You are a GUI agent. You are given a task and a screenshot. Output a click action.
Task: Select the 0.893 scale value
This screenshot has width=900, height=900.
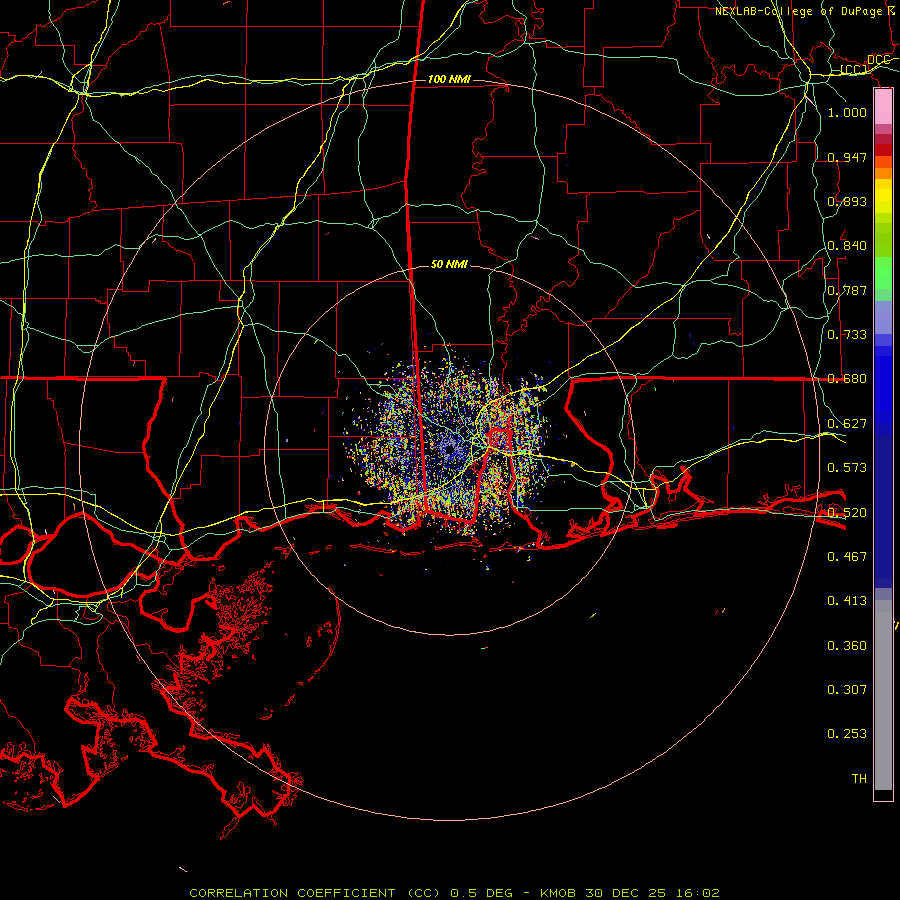click(x=847, y=201)
